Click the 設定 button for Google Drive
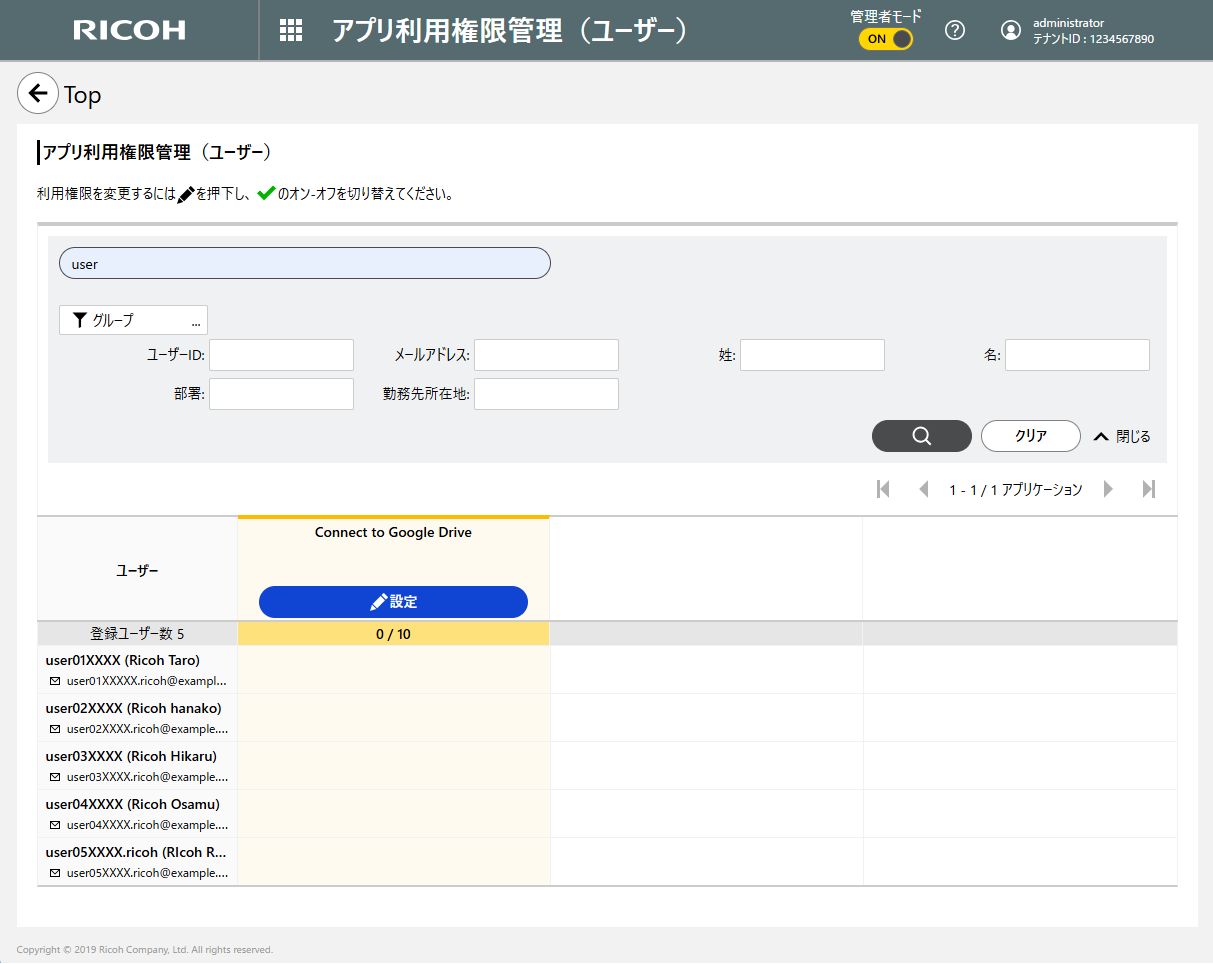Viewport: 1213px width, 964px height. pos(393,602)
